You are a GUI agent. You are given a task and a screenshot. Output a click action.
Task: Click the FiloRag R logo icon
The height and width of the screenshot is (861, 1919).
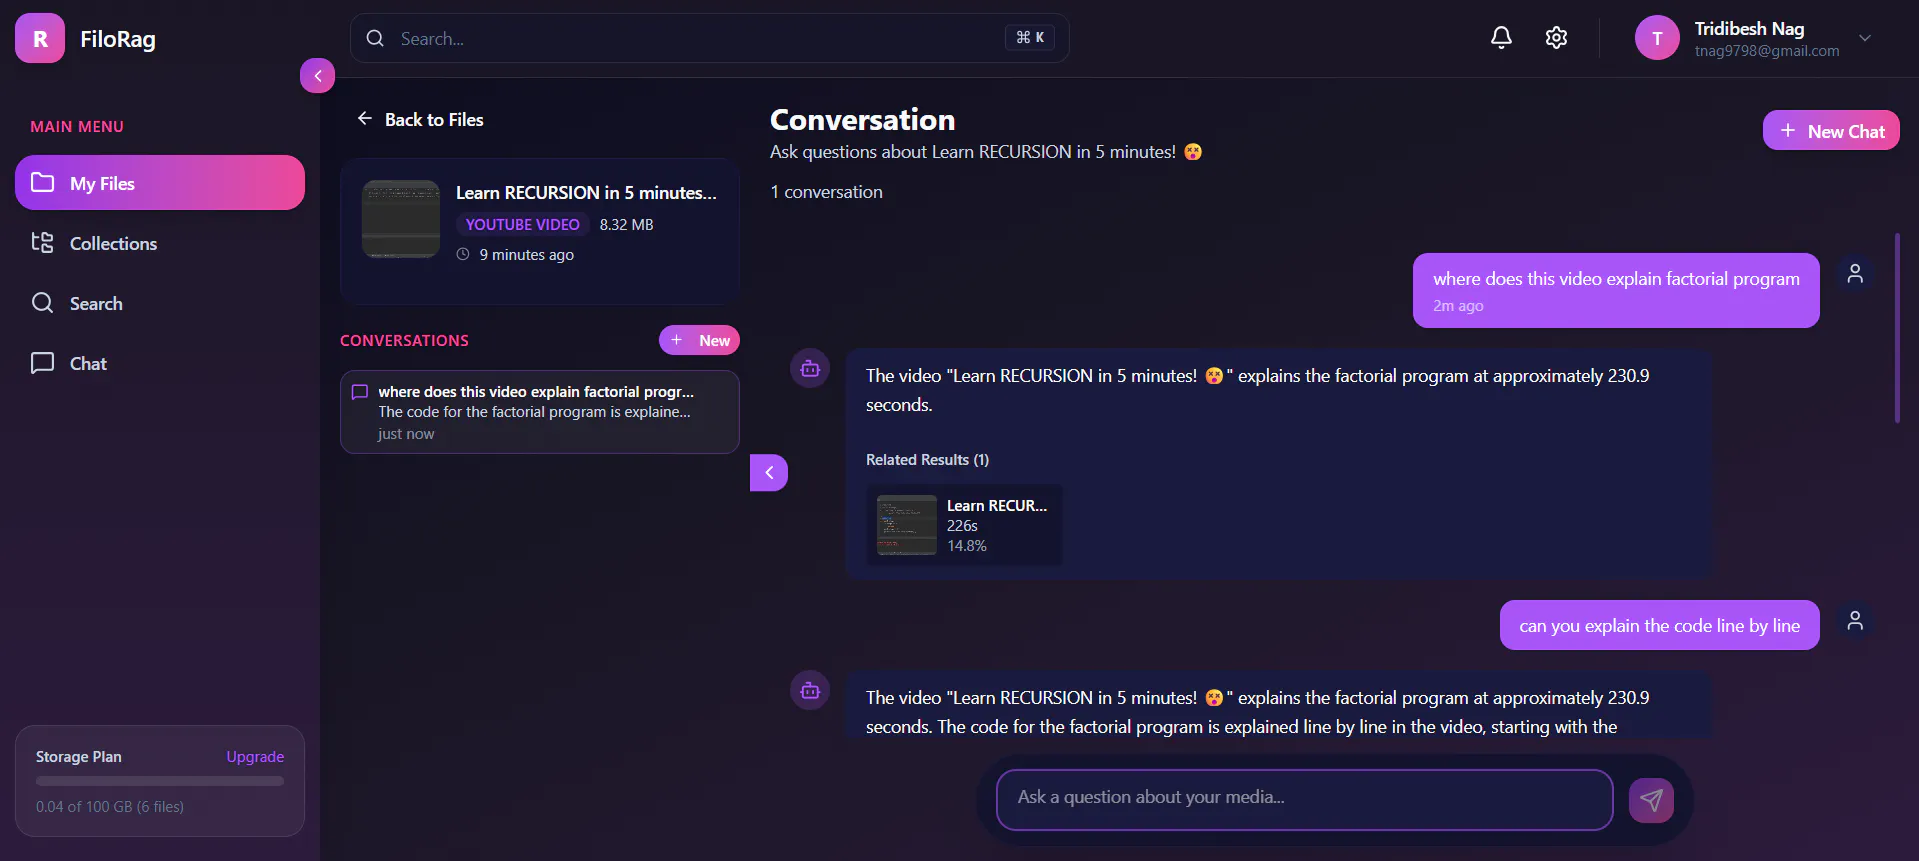[40, 38]
